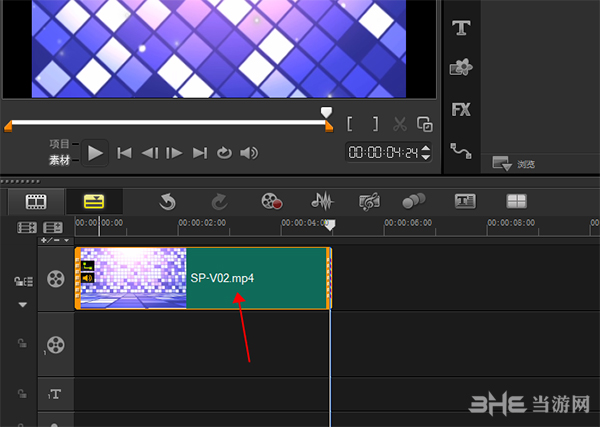Click the Browse folder icon
Viewport: 600px width, 427px height.
tap(502, 164)
